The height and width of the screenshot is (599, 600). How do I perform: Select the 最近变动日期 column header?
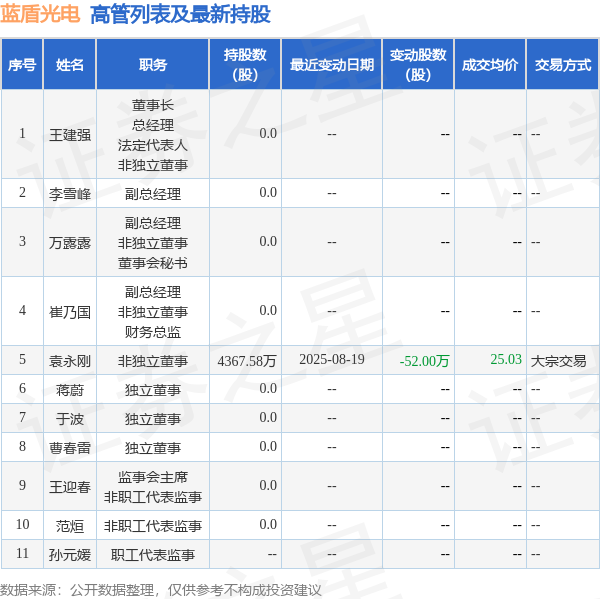point(332,65)
